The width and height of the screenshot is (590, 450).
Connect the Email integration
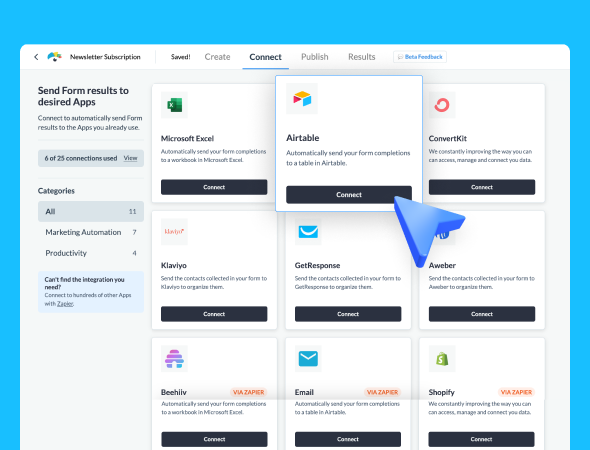click(348, 439)
